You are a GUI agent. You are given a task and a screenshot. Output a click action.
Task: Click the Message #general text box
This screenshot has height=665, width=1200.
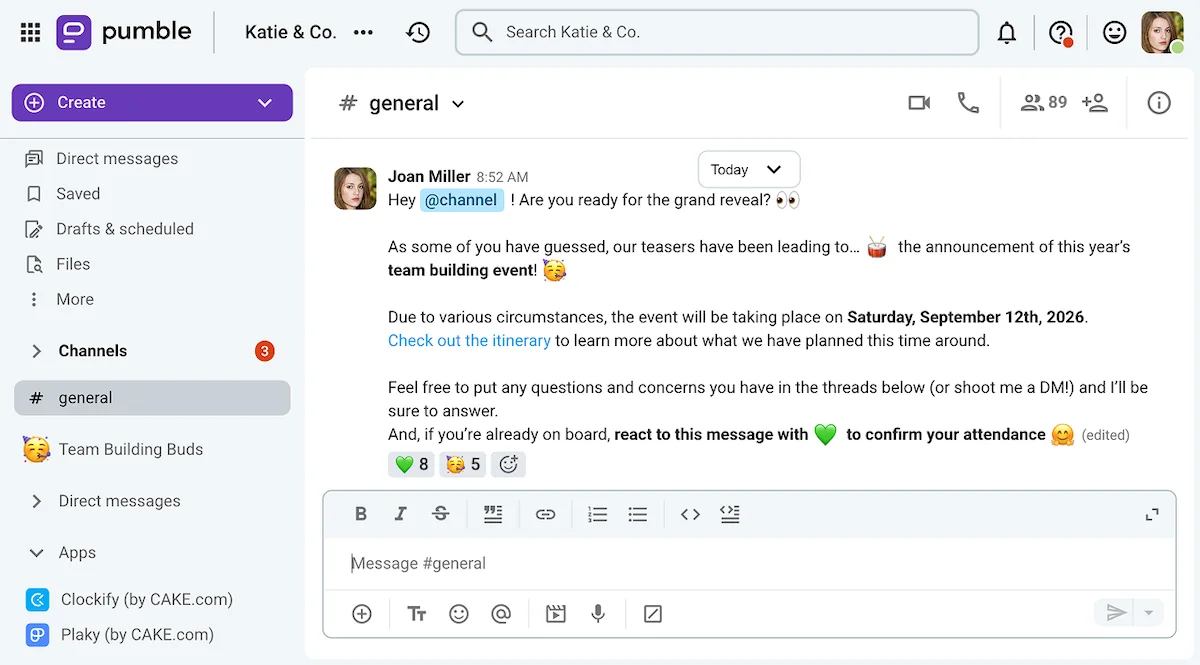point(749,564)
